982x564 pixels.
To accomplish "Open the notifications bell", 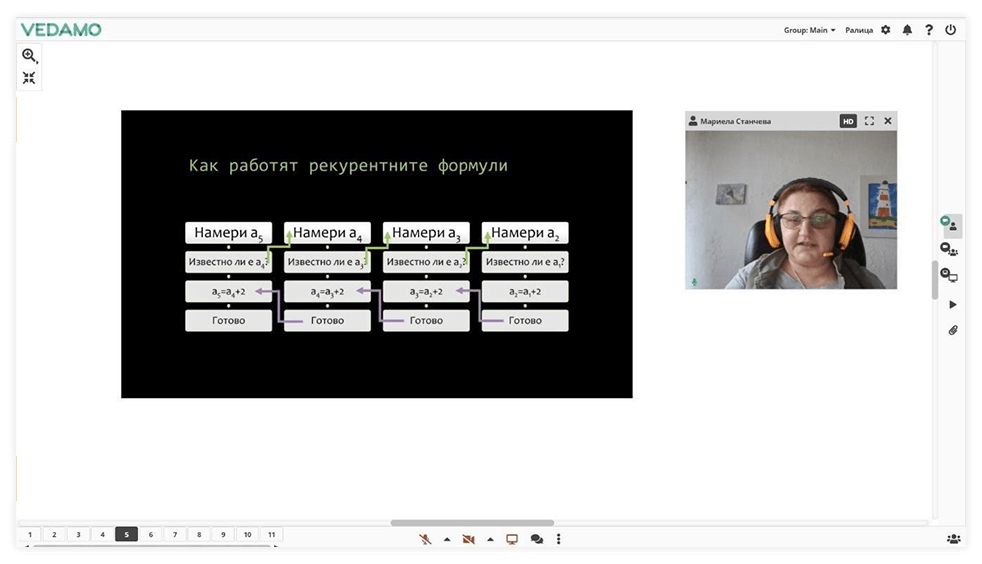I will tap(907, 30).
